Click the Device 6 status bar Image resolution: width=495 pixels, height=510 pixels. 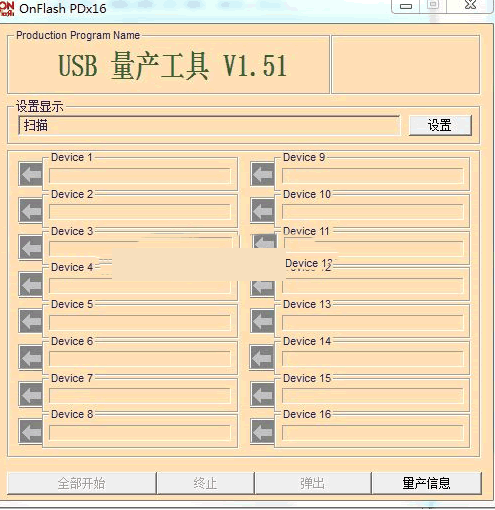pos(140,359)
